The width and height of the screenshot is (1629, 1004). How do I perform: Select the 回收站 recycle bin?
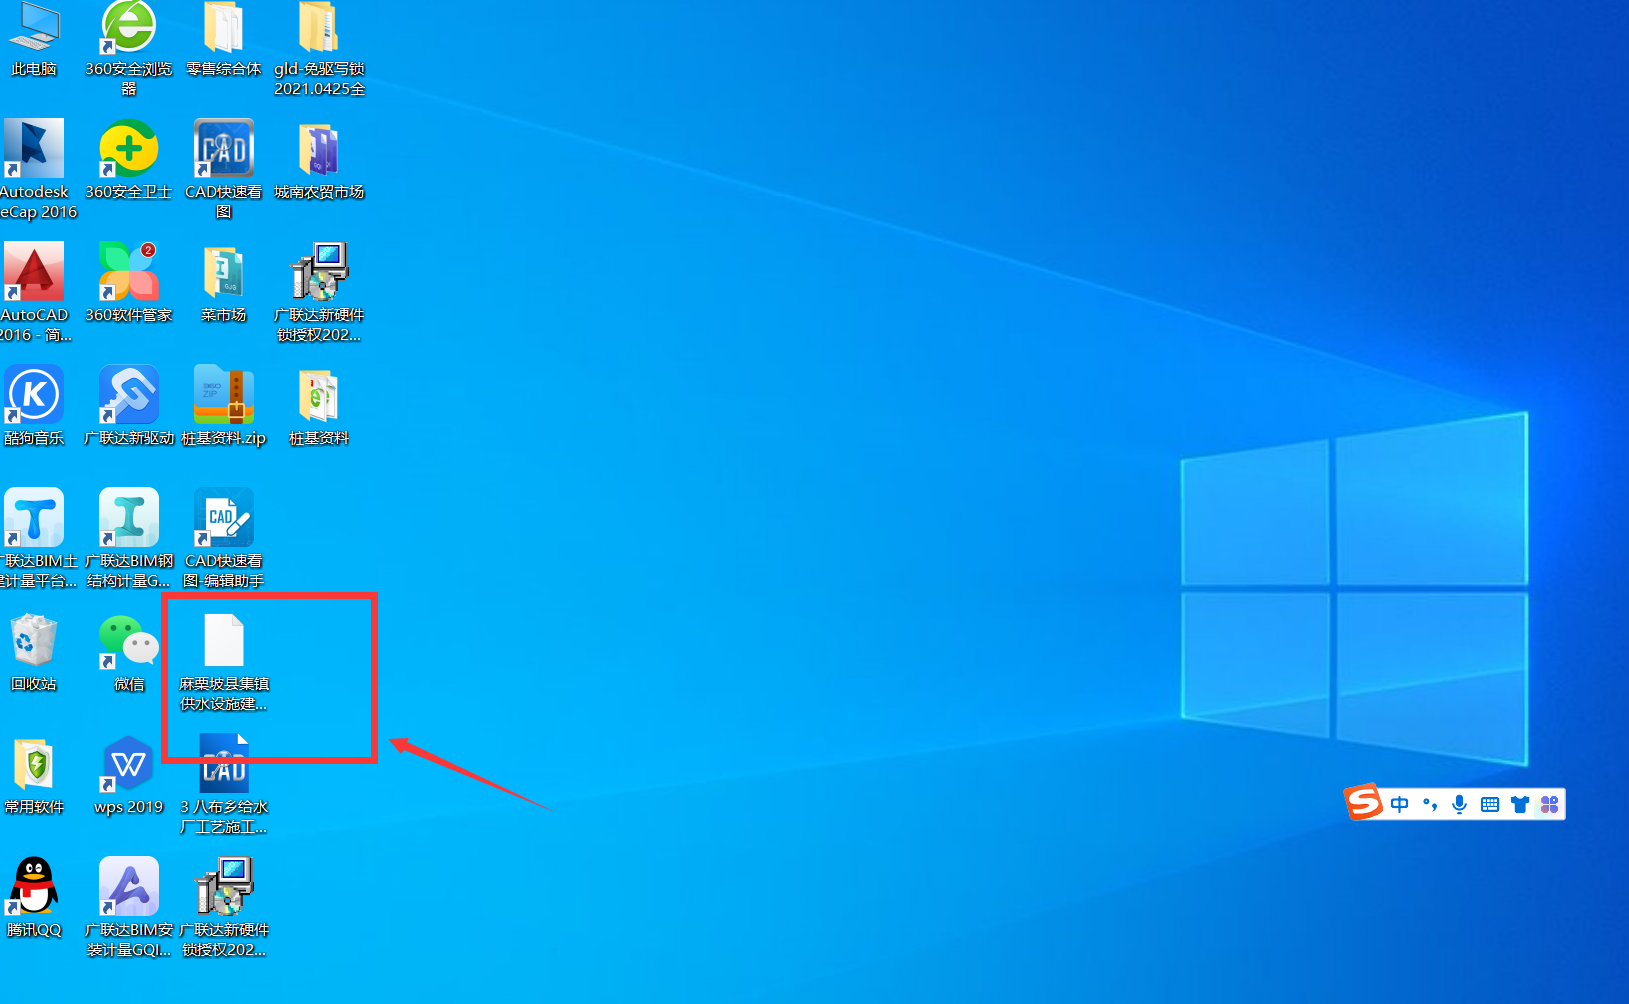[x=34, y=652]
